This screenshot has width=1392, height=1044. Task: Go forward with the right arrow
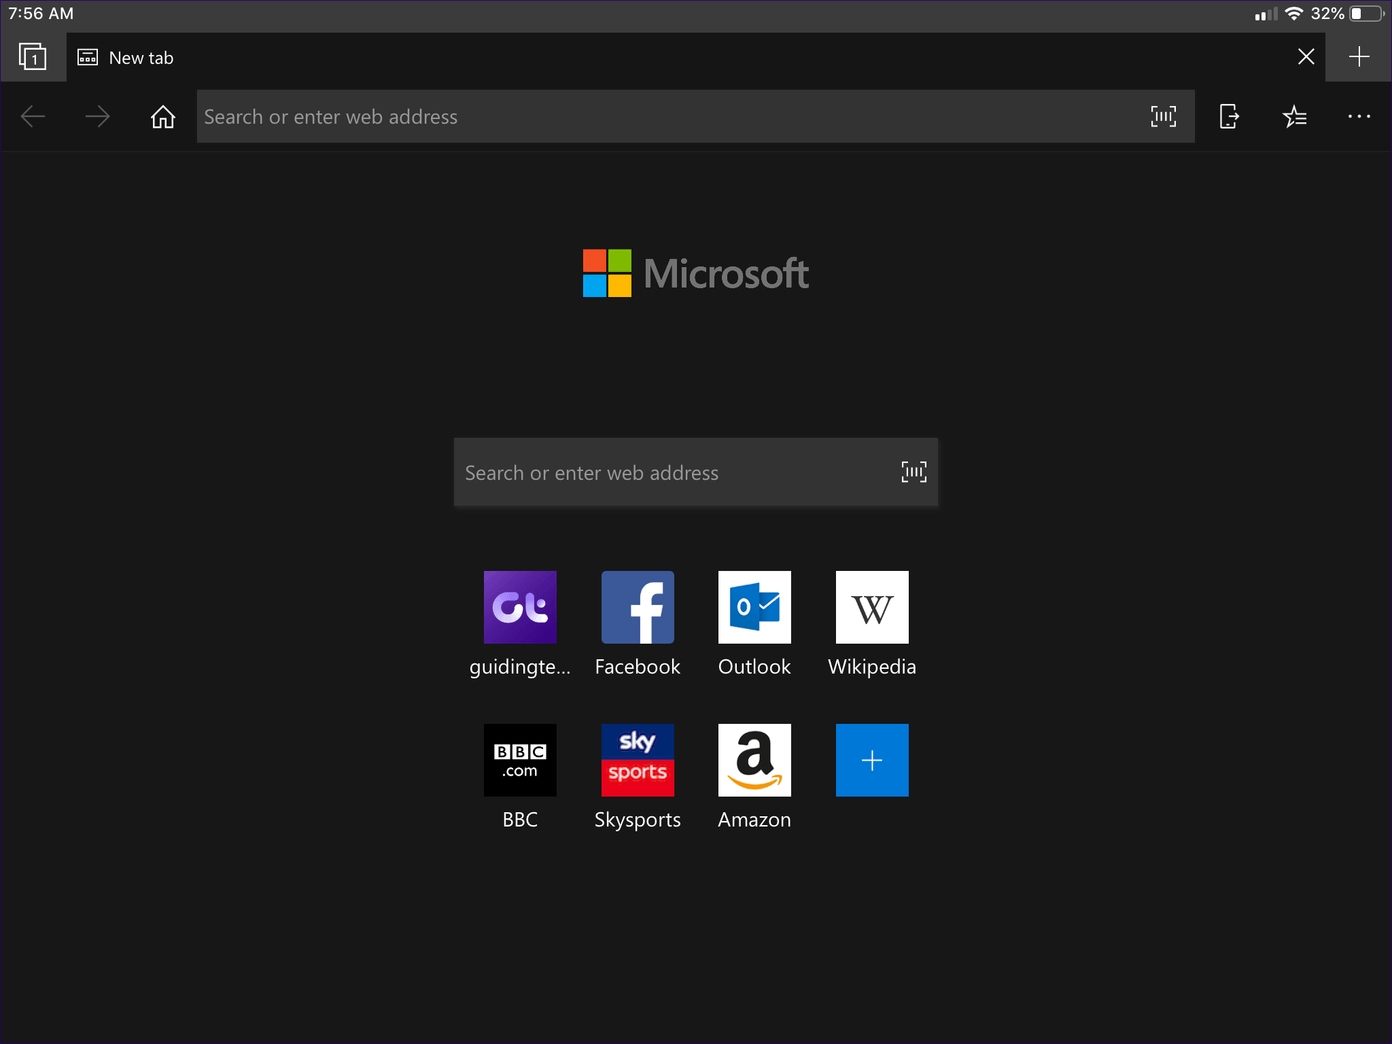97,117
